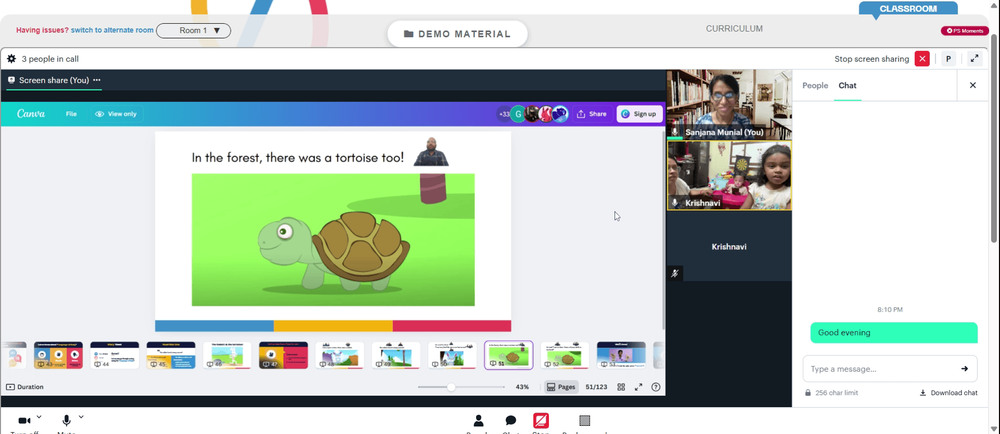Click the P button beside stop sharing
The image size is (1000, 434).
[x=948, y=59]
